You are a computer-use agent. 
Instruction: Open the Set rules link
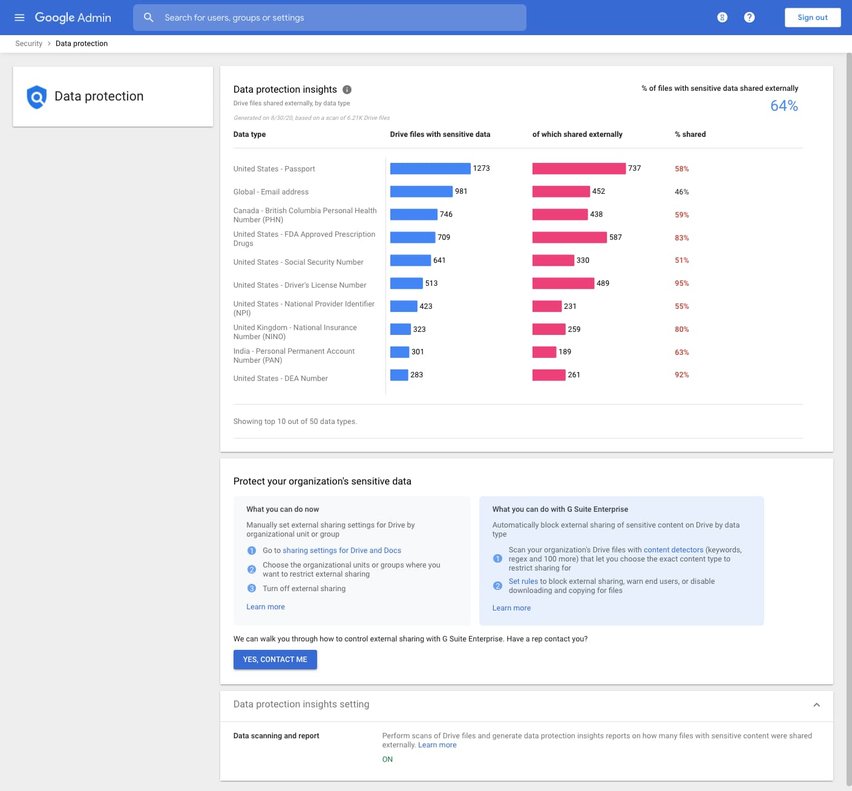point(523,581)
